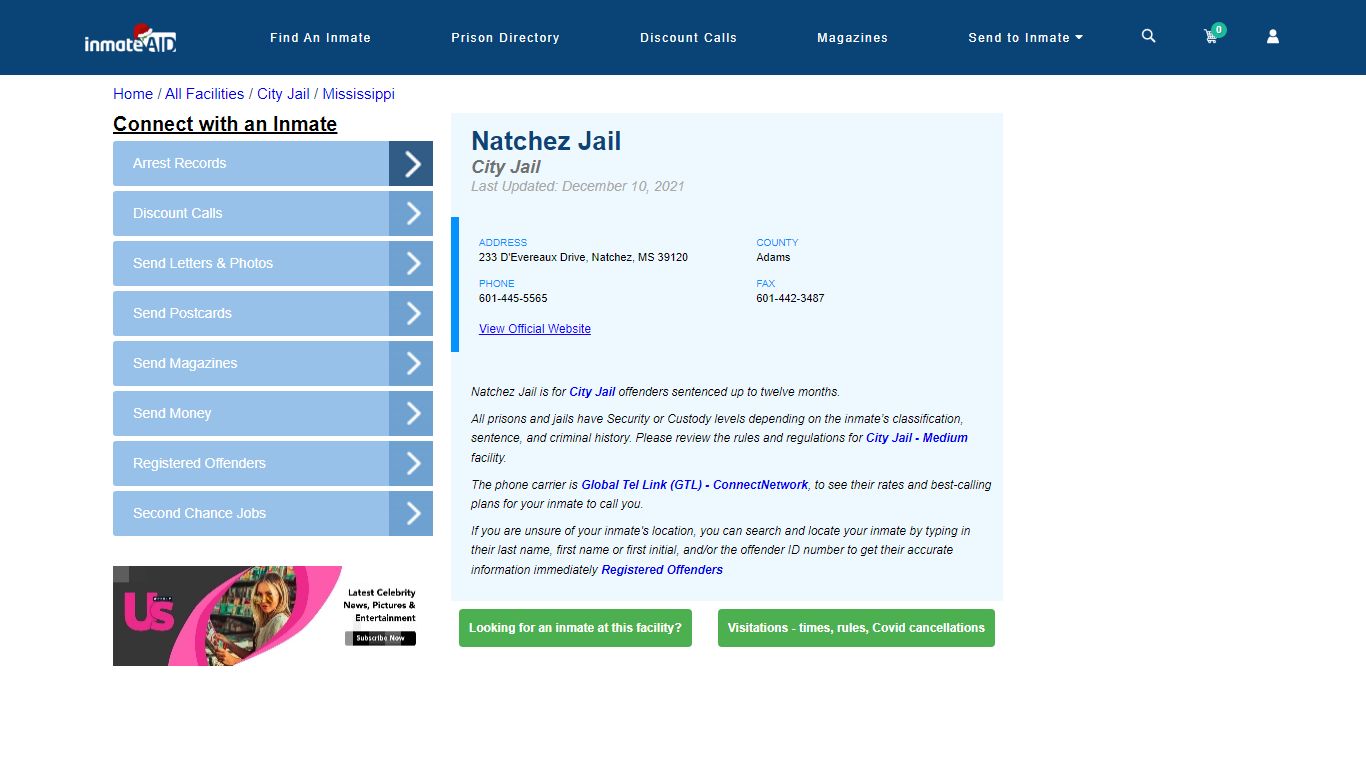Go to Mississippi breadcrumb
1366x768 pixels.
click(358, 94)
